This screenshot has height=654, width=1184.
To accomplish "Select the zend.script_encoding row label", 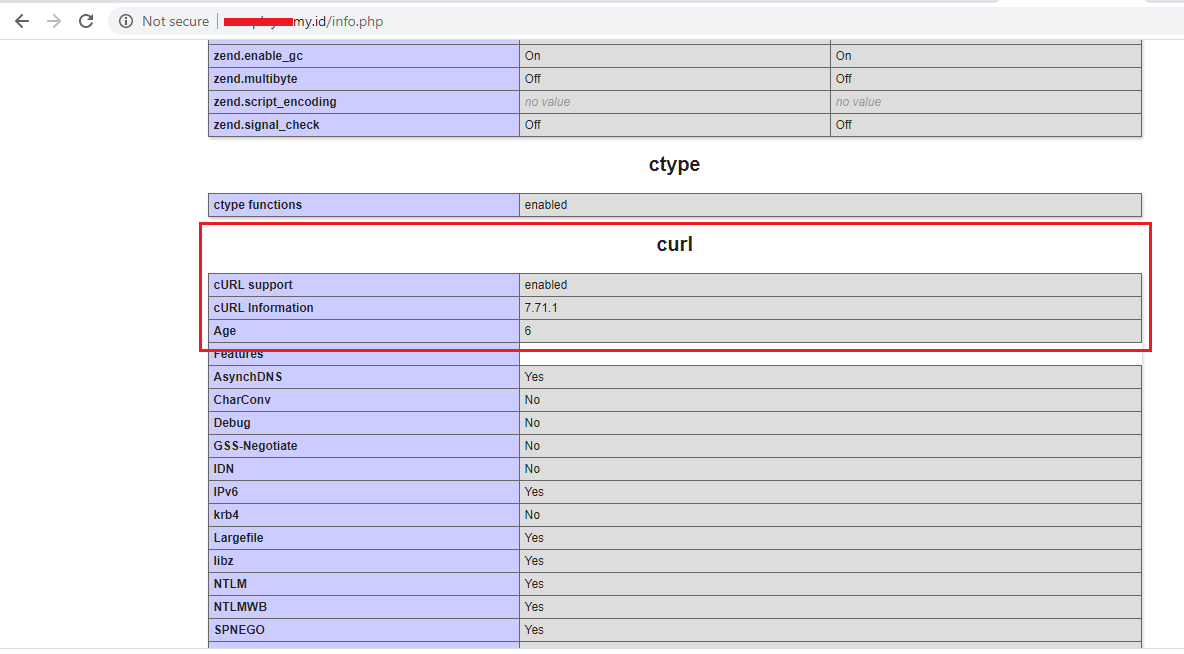I will [364, 102].
